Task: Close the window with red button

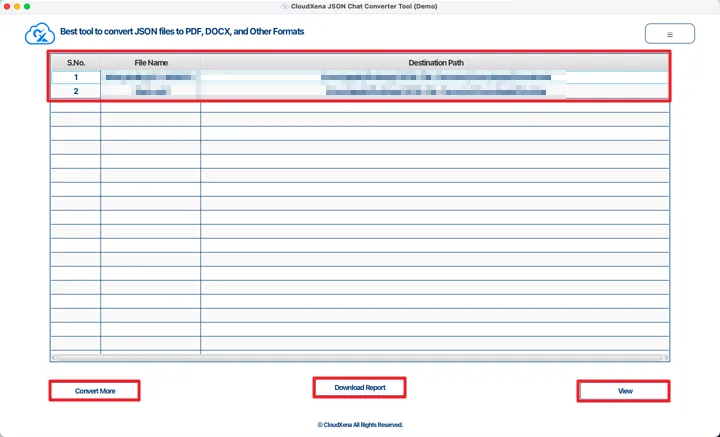Action: tap(6, 6)
